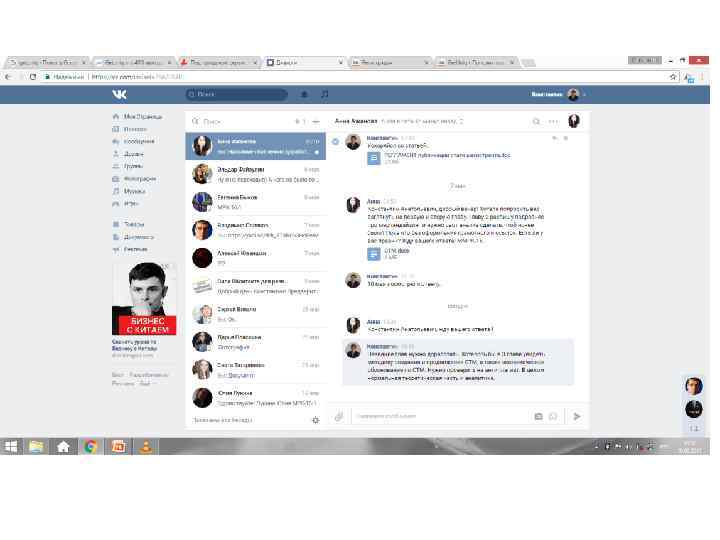This screenshot has height=540, width=720.
Task: Click the Эльдар avatar in conversation list
Action: (x=202, y=174)
